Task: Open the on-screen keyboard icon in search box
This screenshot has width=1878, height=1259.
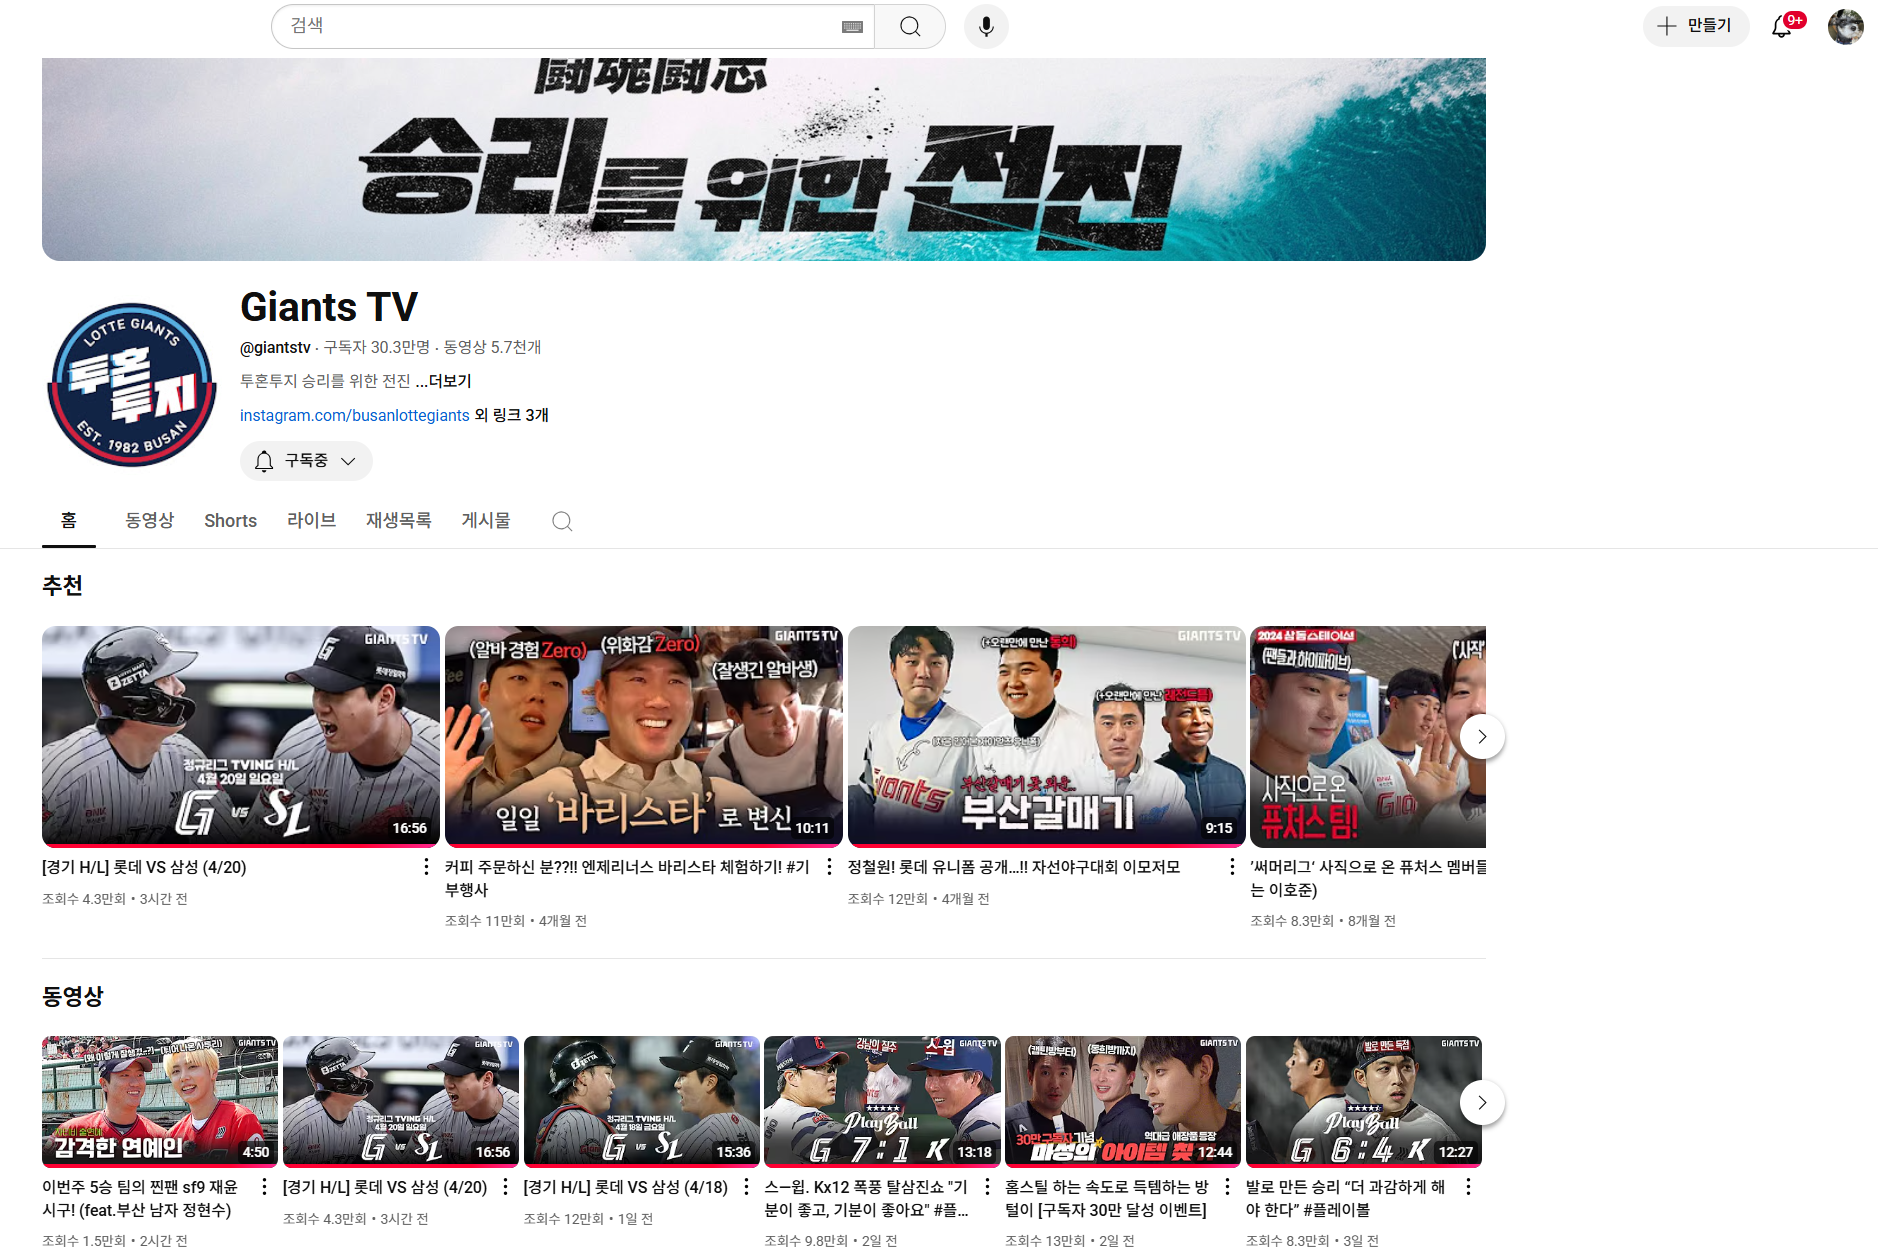Action: pyautogui.click(x=852, y=27)
